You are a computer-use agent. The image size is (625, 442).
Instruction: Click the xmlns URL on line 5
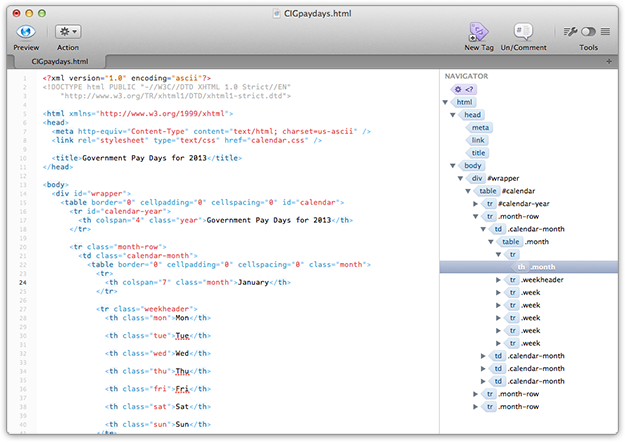pyautogui.click(x=162, y=114)
